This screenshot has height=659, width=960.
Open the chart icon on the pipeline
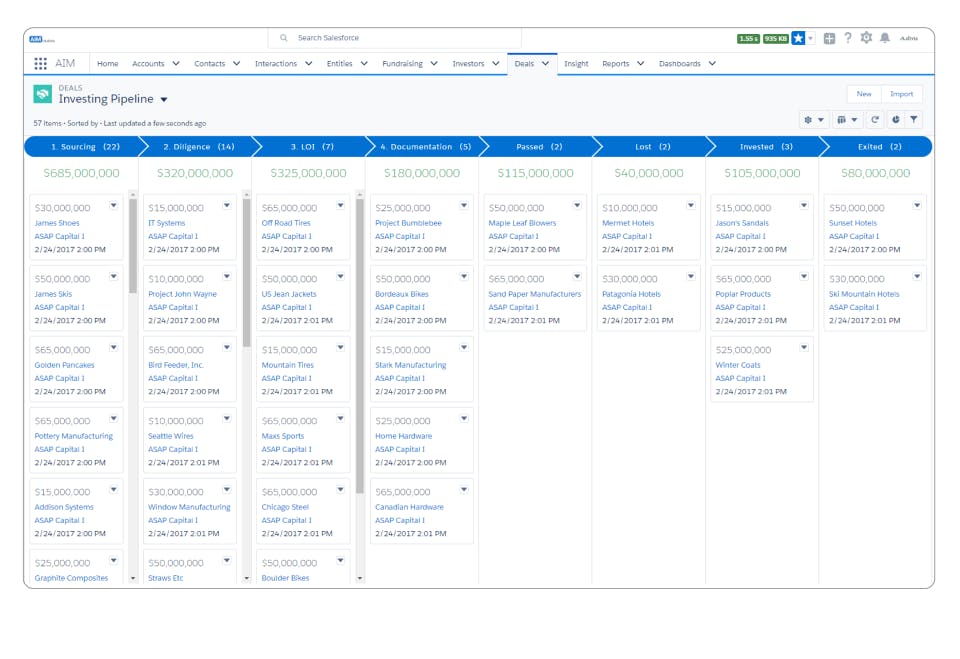[896, 119]
